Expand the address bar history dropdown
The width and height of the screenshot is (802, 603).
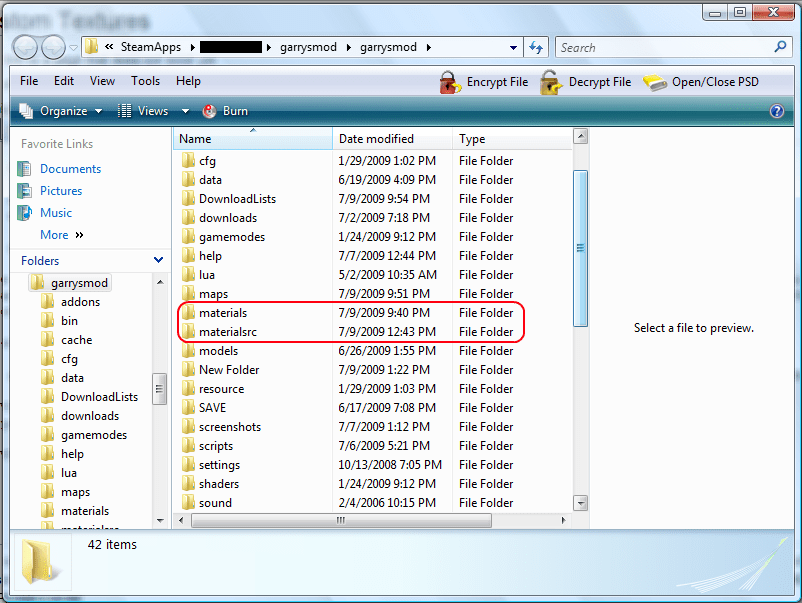513,48
